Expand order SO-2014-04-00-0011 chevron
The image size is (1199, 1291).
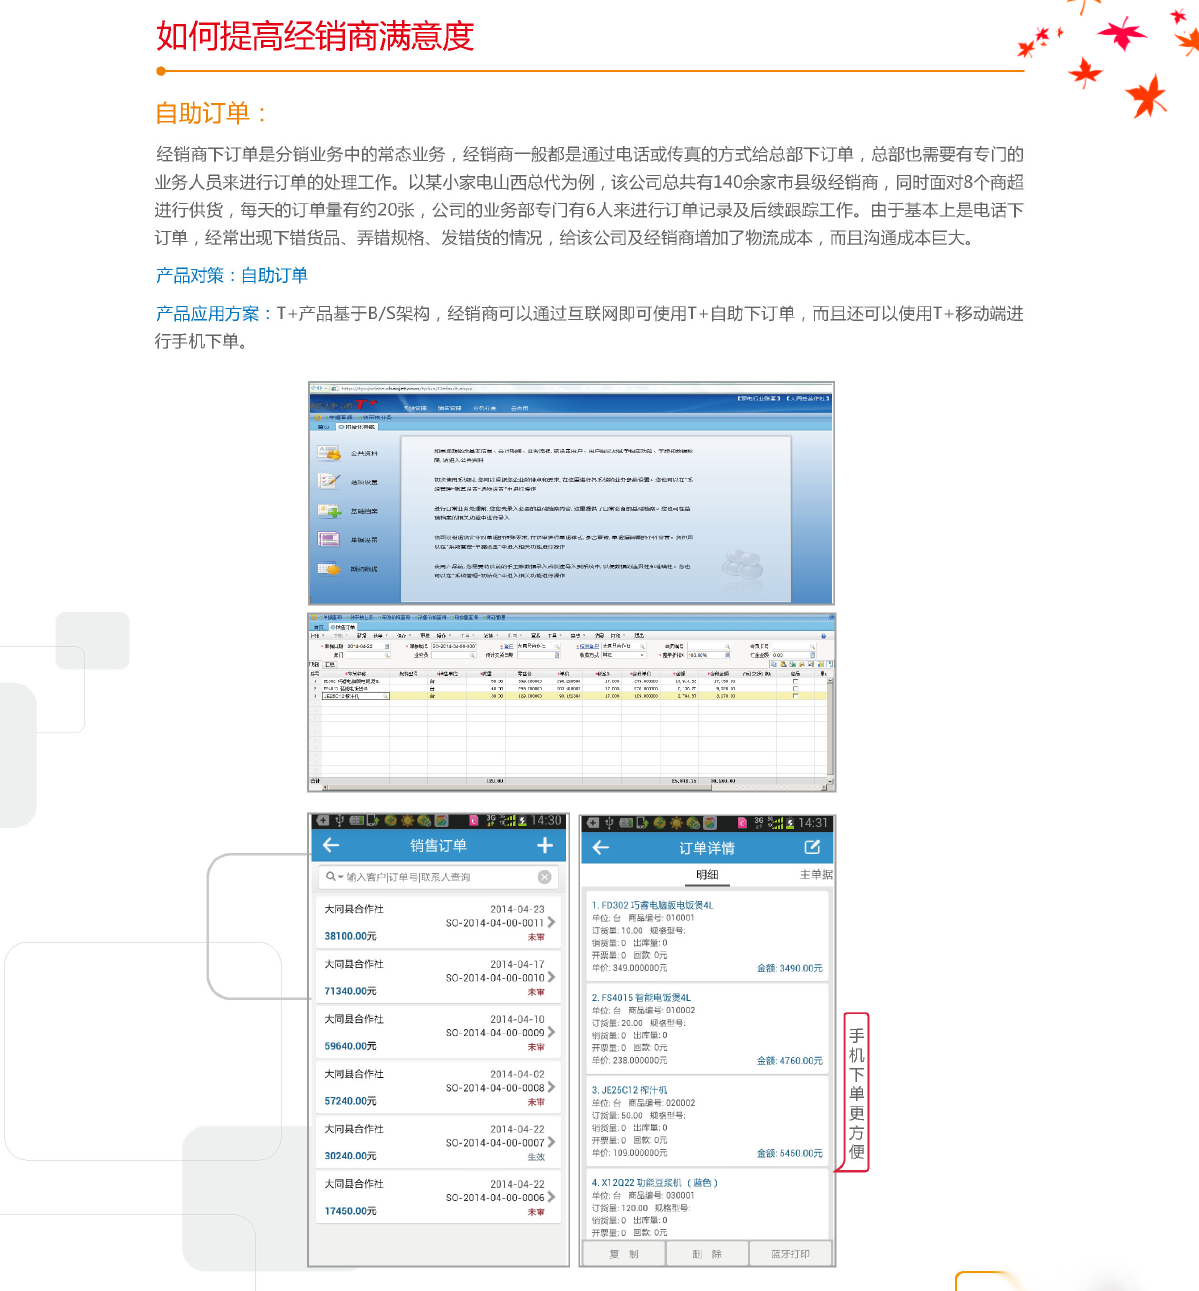point(551,922)
